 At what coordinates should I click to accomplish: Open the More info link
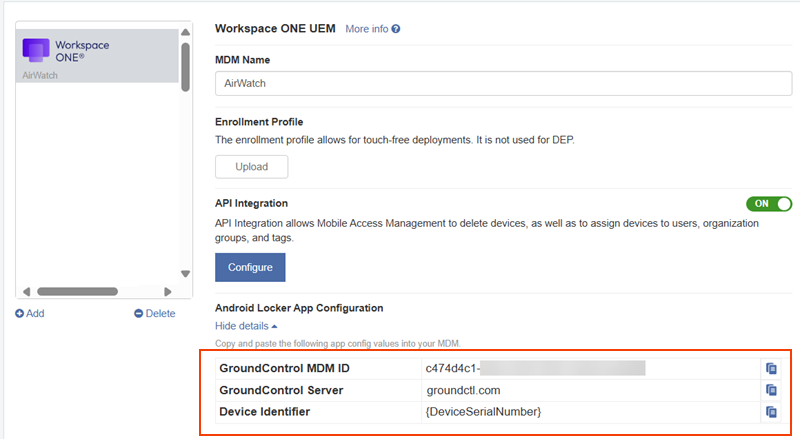[366, 29]
